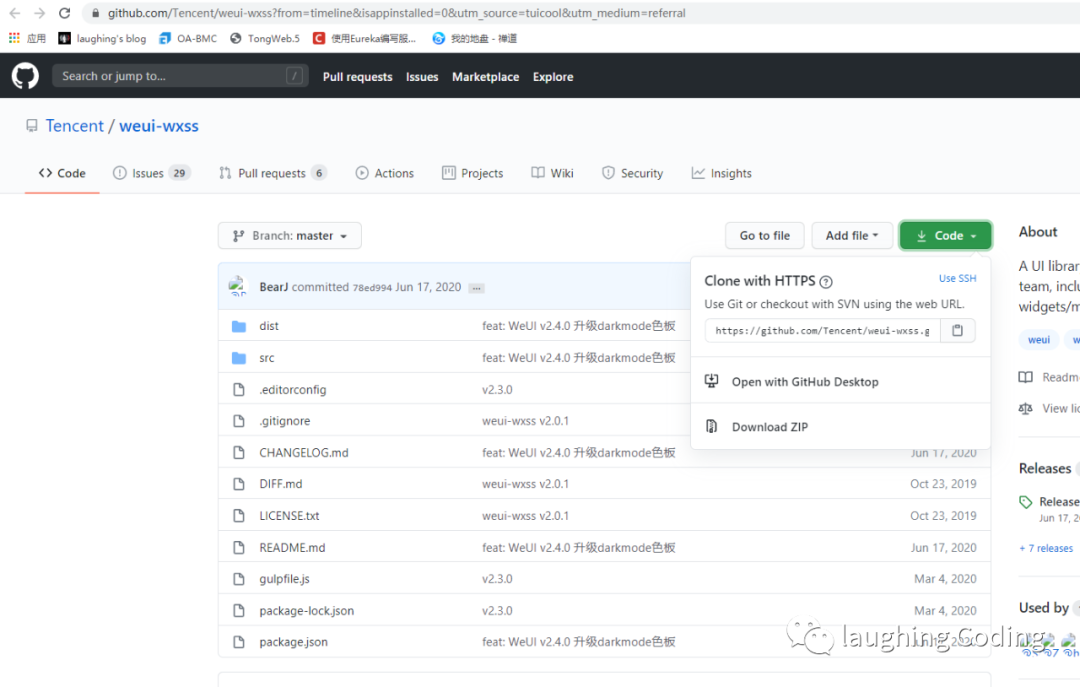Open the apps grid bookmark icon
The height and width of the screenshot is (687, 1080).
[x=14, y=38]
